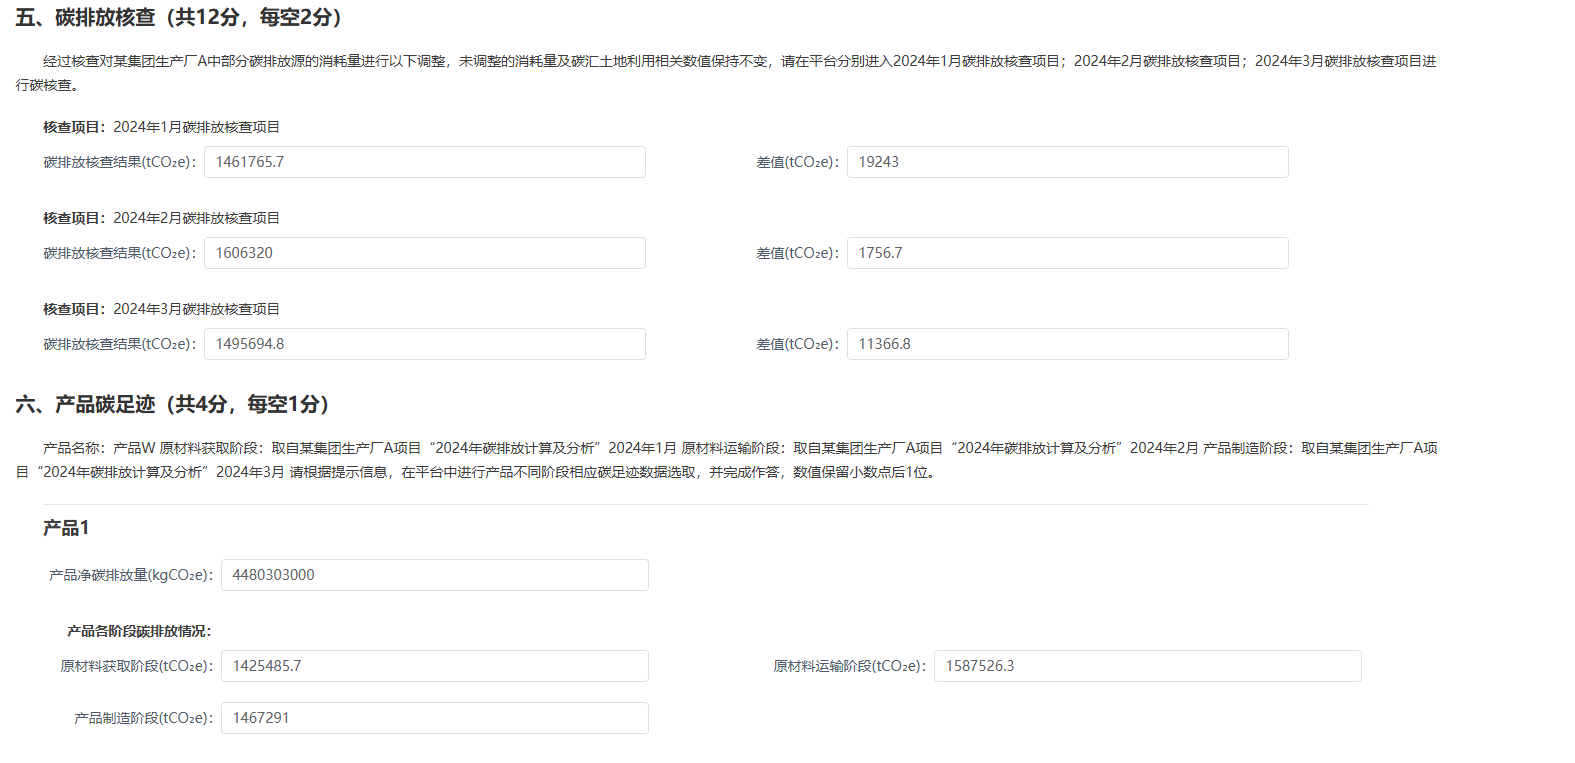
Task: Click the 2024年2月碳排放核查项目 item label
Action: (196, 218)
